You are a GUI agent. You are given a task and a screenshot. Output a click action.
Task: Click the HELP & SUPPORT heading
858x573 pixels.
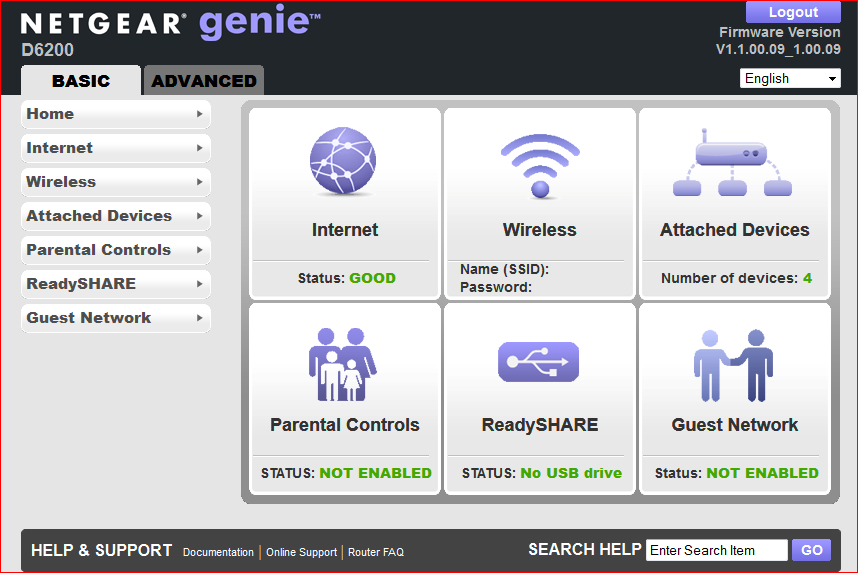tap(101, 550)
